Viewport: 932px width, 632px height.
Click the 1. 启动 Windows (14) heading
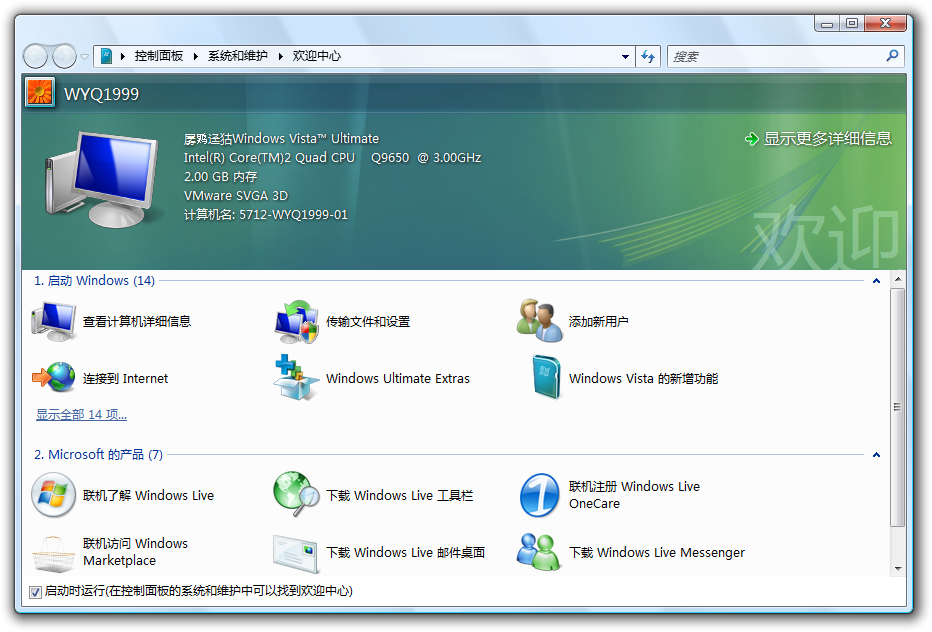(x=95, y=281)
